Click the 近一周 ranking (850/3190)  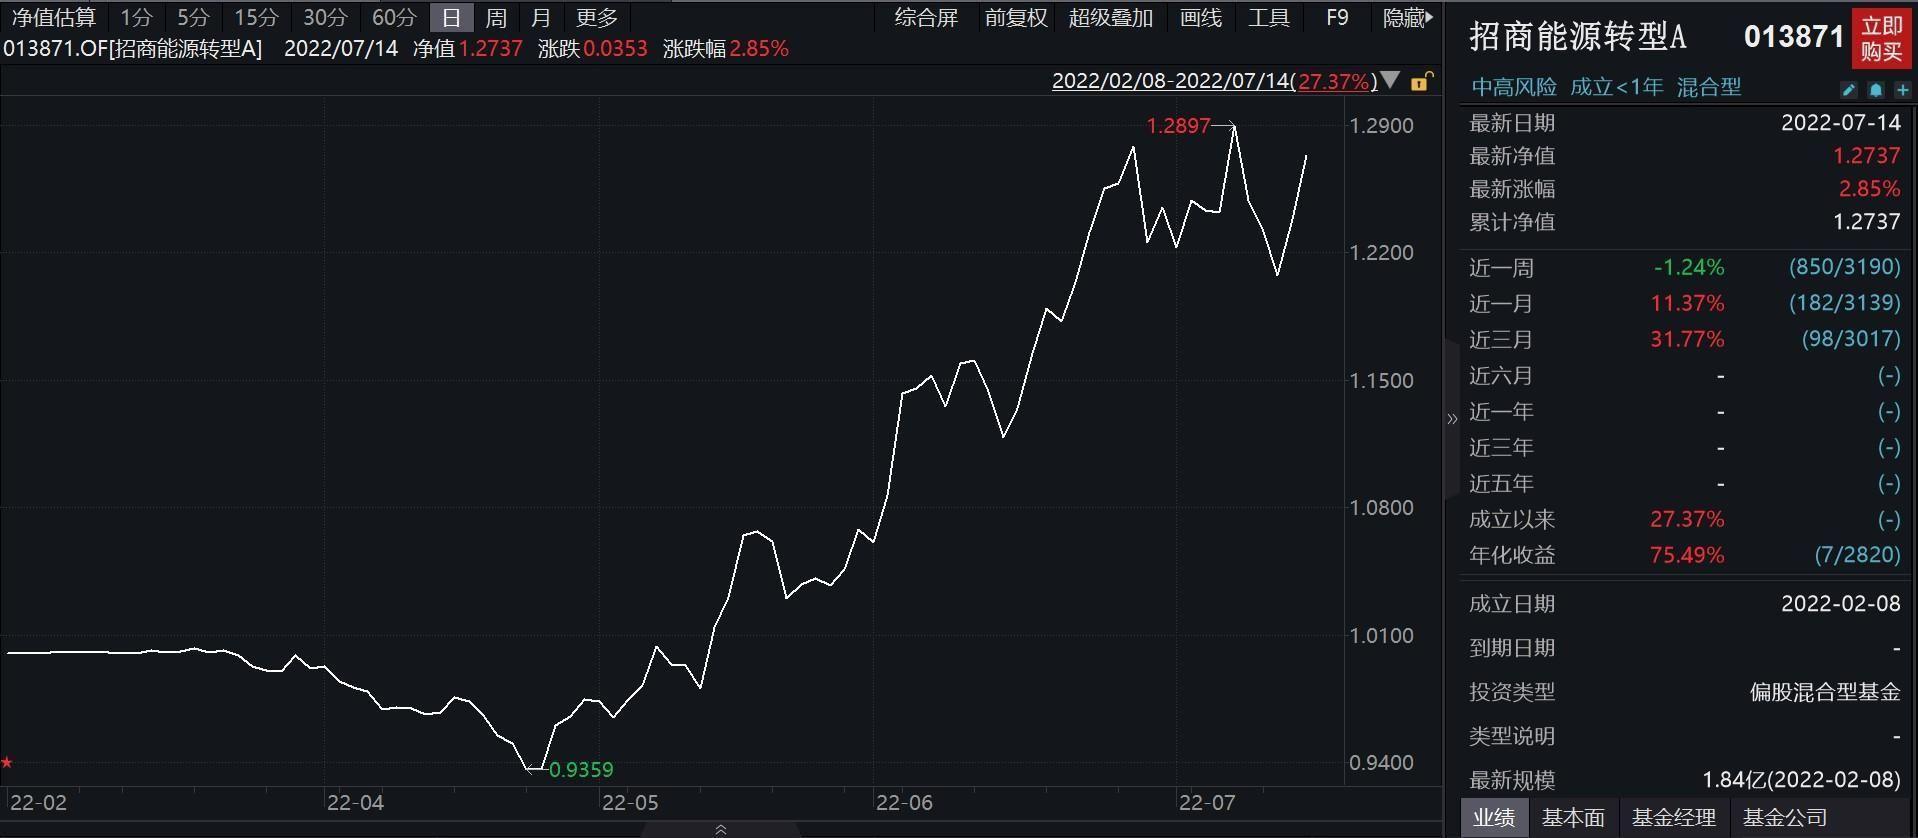(x=1844, y=268)
